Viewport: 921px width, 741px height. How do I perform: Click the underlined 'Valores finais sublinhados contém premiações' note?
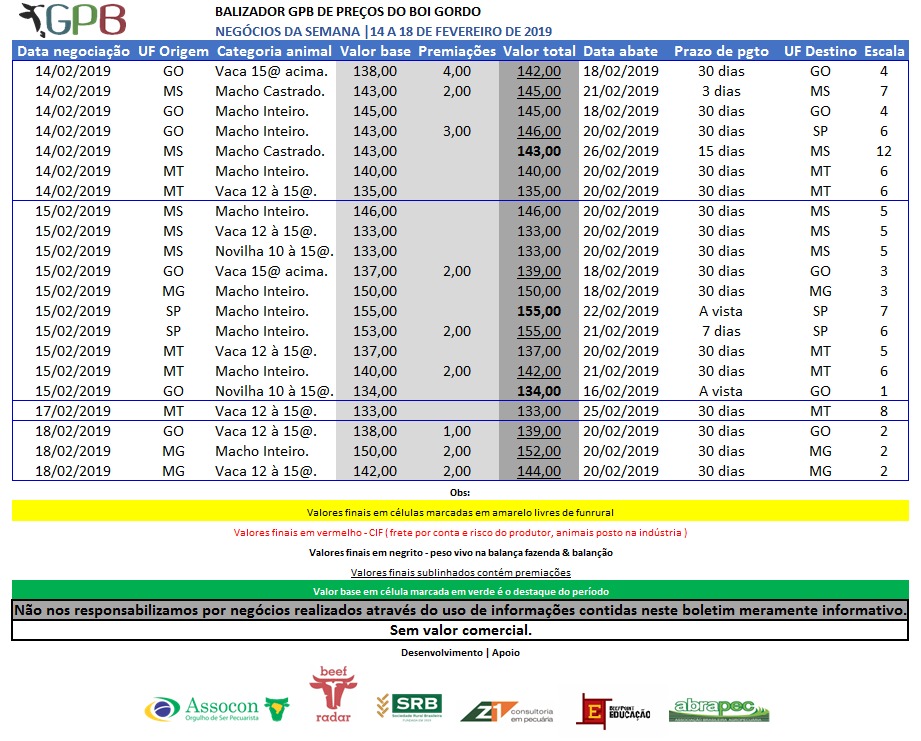[460, 572]
